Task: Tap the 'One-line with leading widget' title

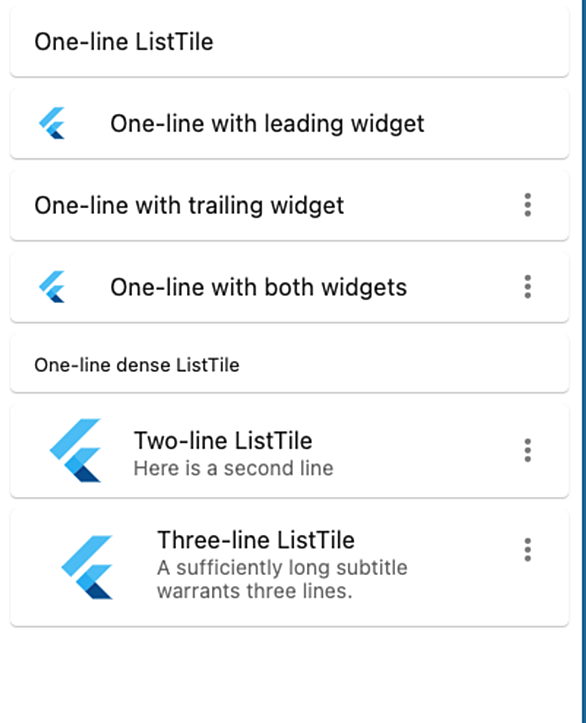Action: (x=267, y=124)
